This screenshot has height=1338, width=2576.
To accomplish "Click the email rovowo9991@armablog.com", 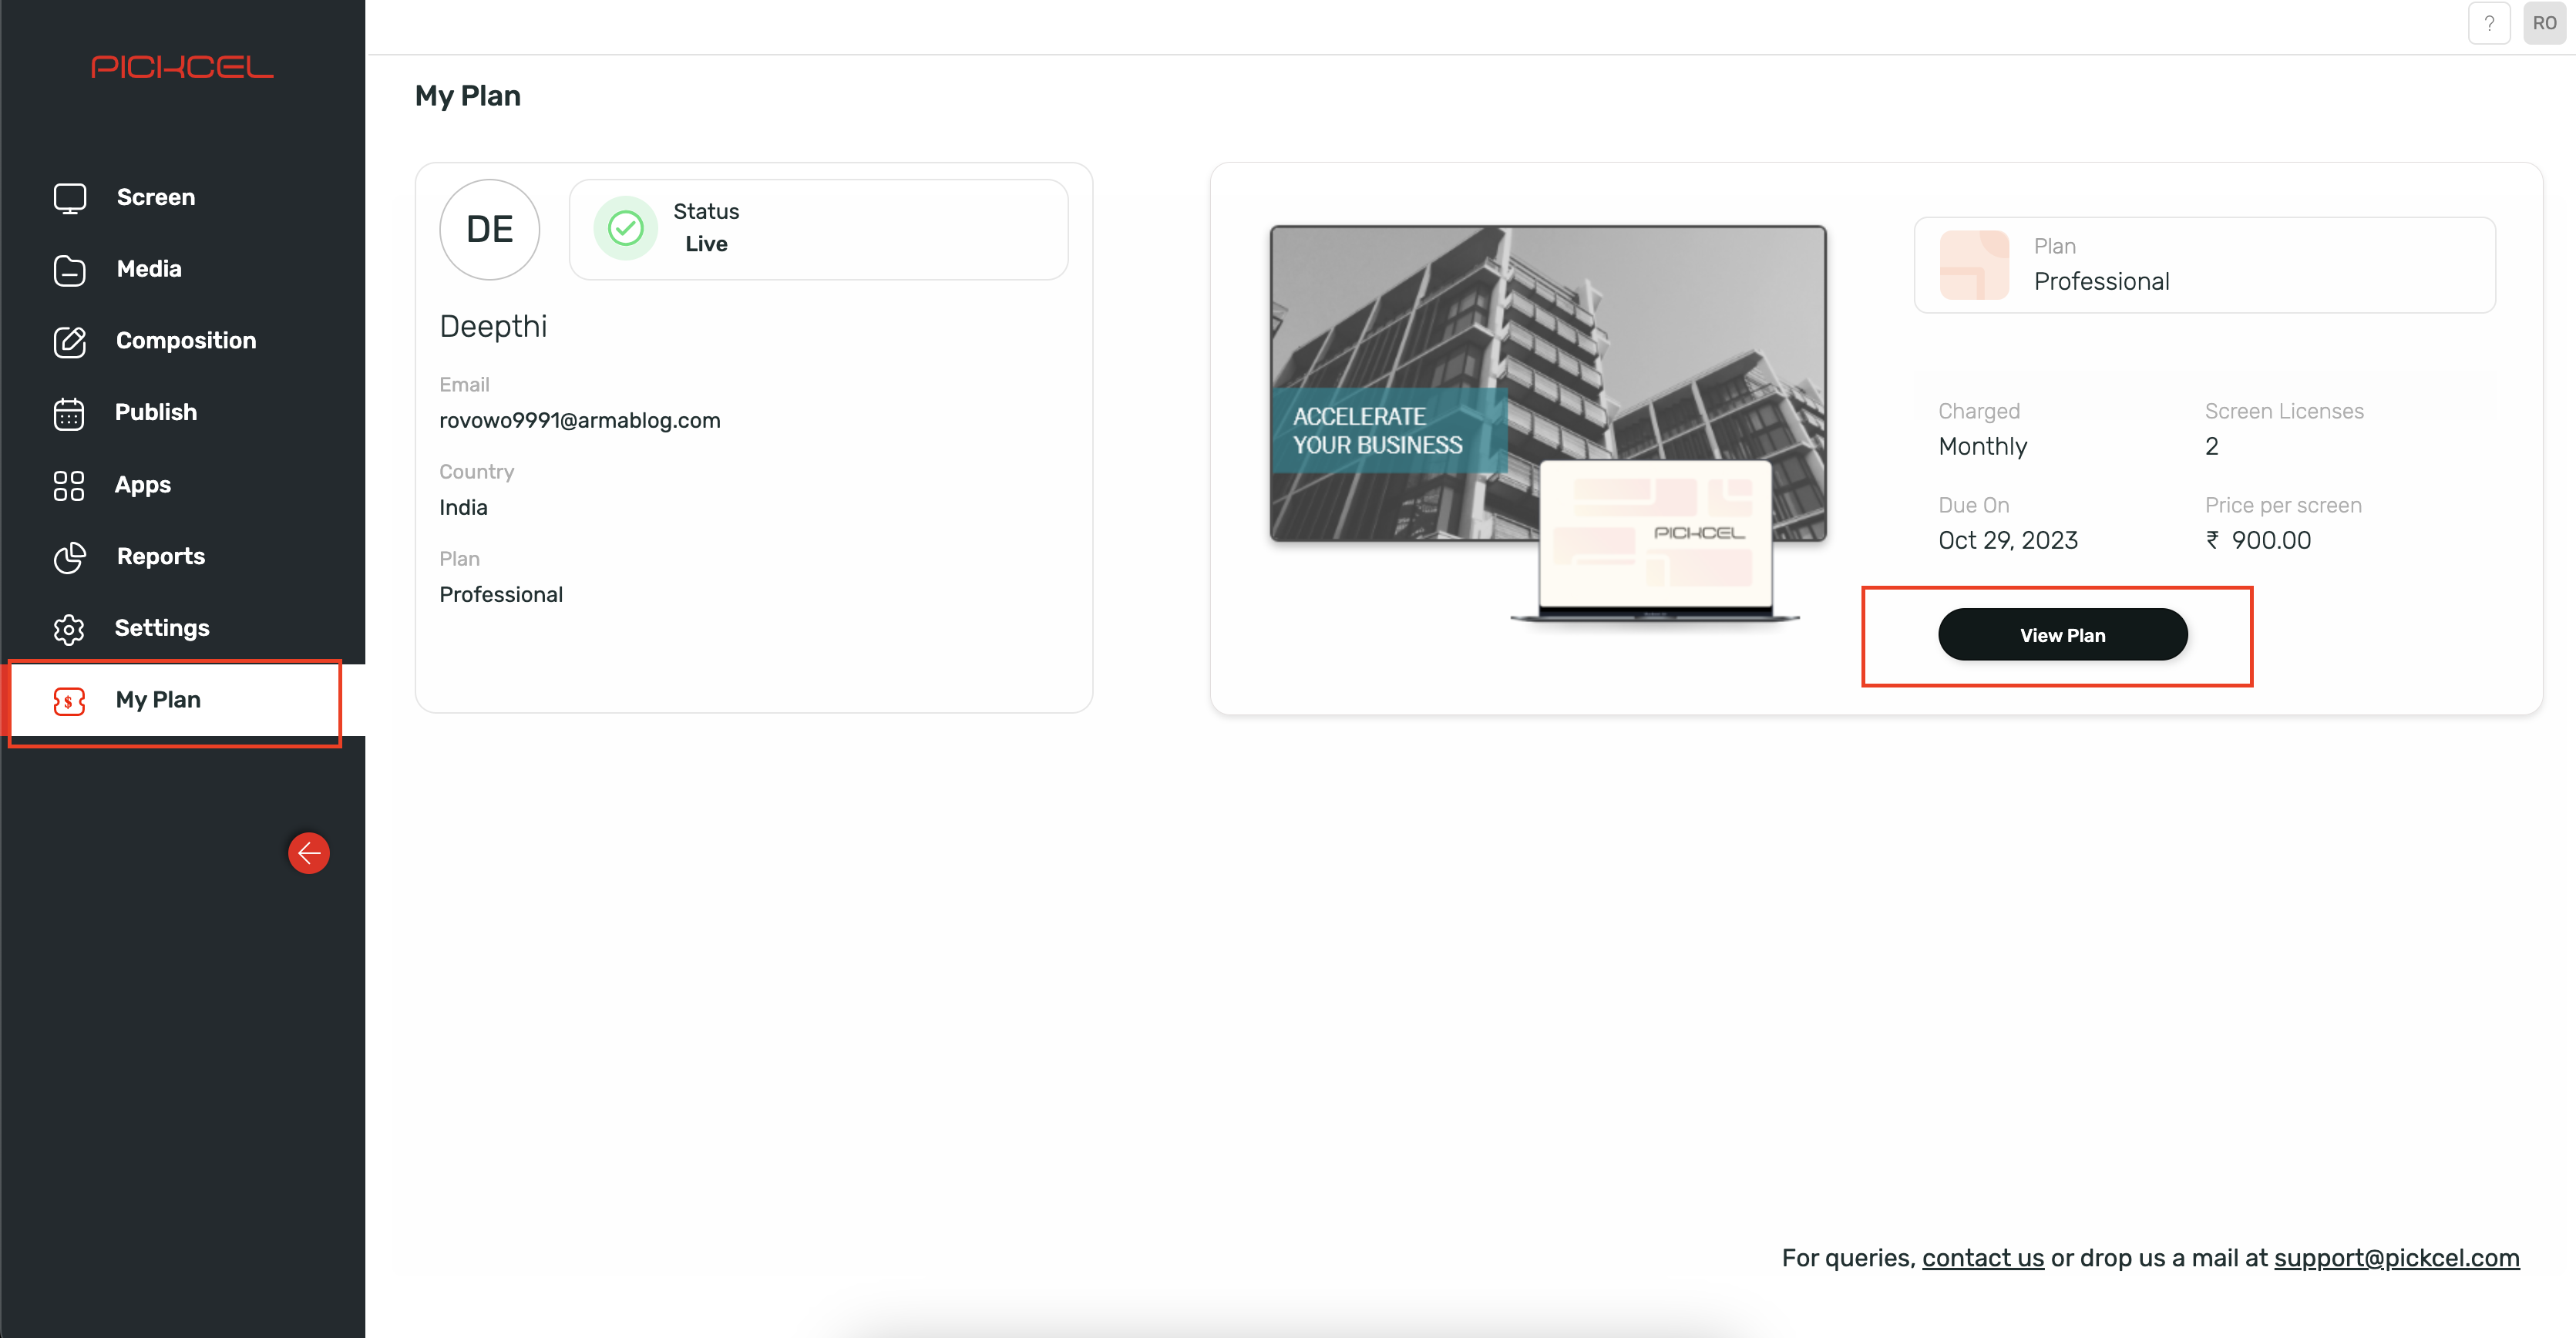I will (x=580, y=421).
